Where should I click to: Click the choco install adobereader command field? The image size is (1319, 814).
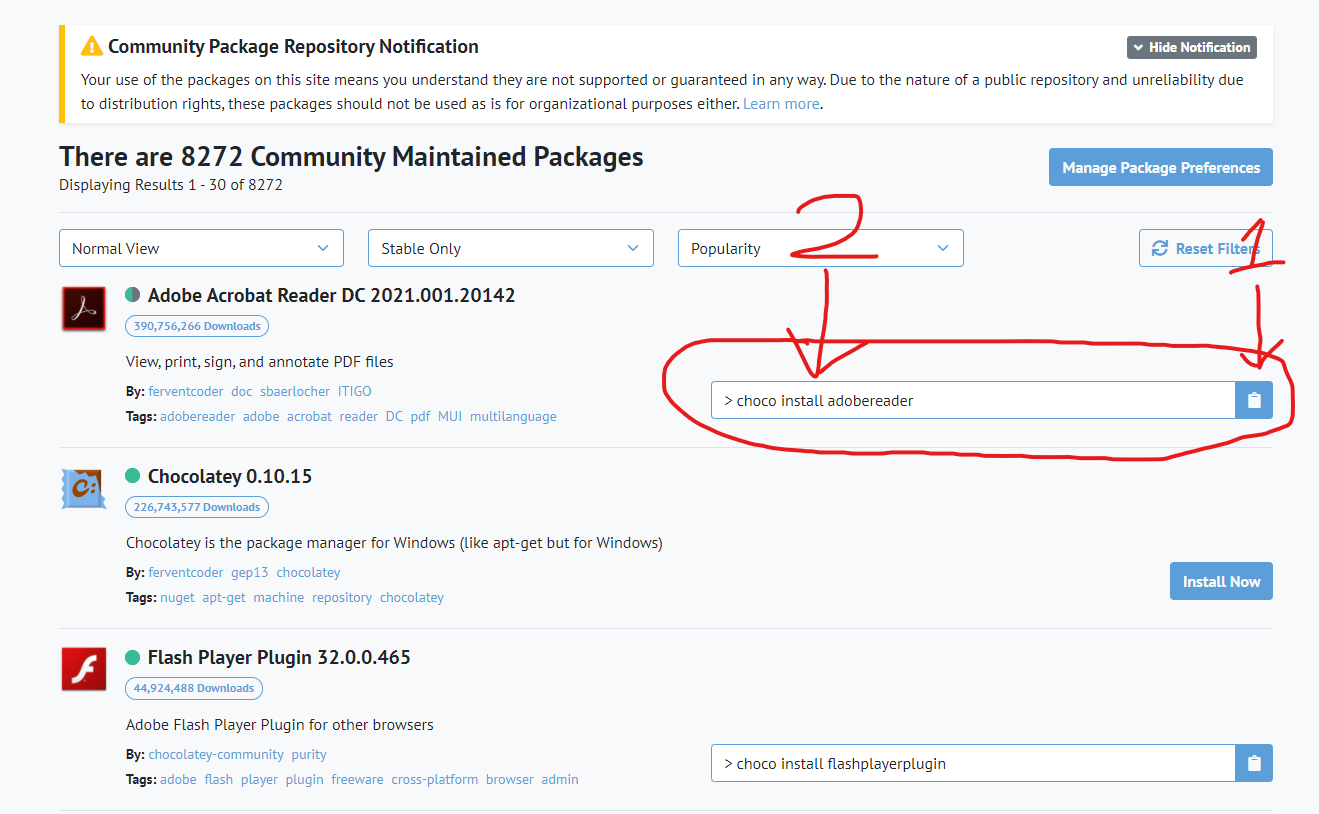[x=973, y=400]
